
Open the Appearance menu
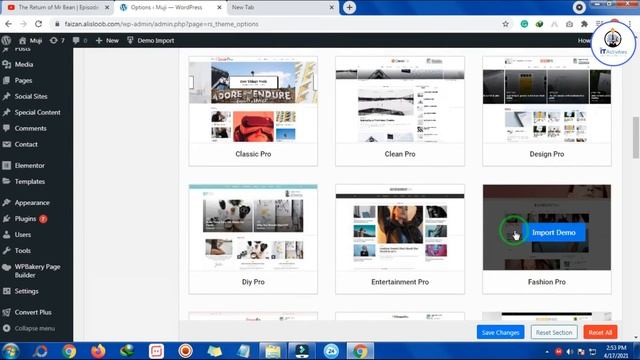tap(32, 202)
